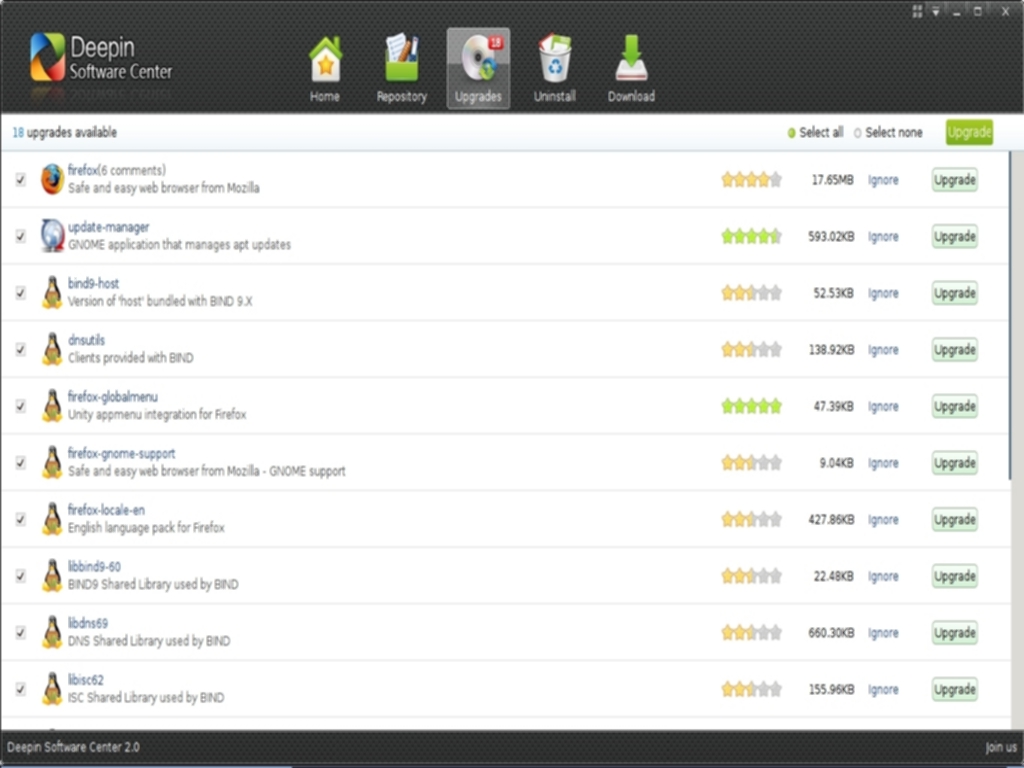Upgrade the firefox-globalmenu package
Viewport: 1024px width, 768px height.
pyautogui.click(x=954, y=407)
